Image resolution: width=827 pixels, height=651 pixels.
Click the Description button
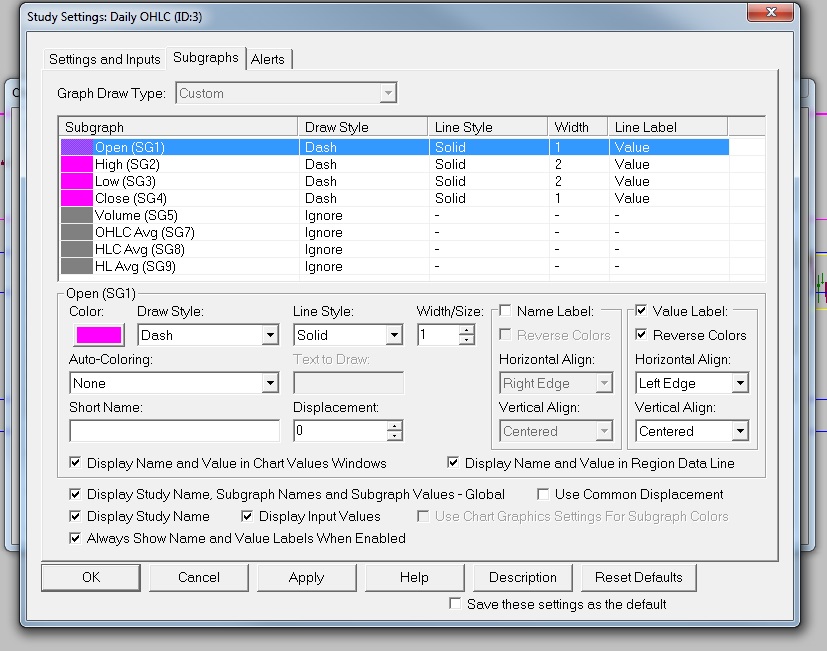(x=523, y=577)
